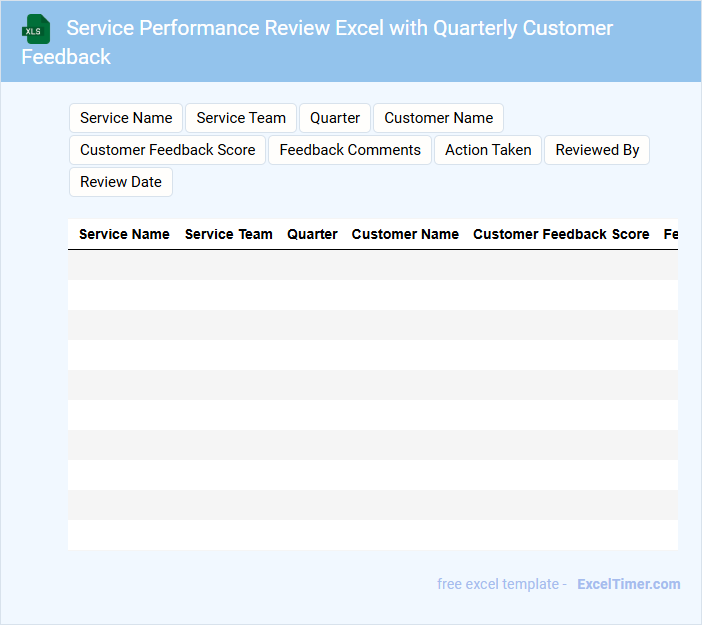
Task: Pick the Action Taken tag
Action: [488, 150]
